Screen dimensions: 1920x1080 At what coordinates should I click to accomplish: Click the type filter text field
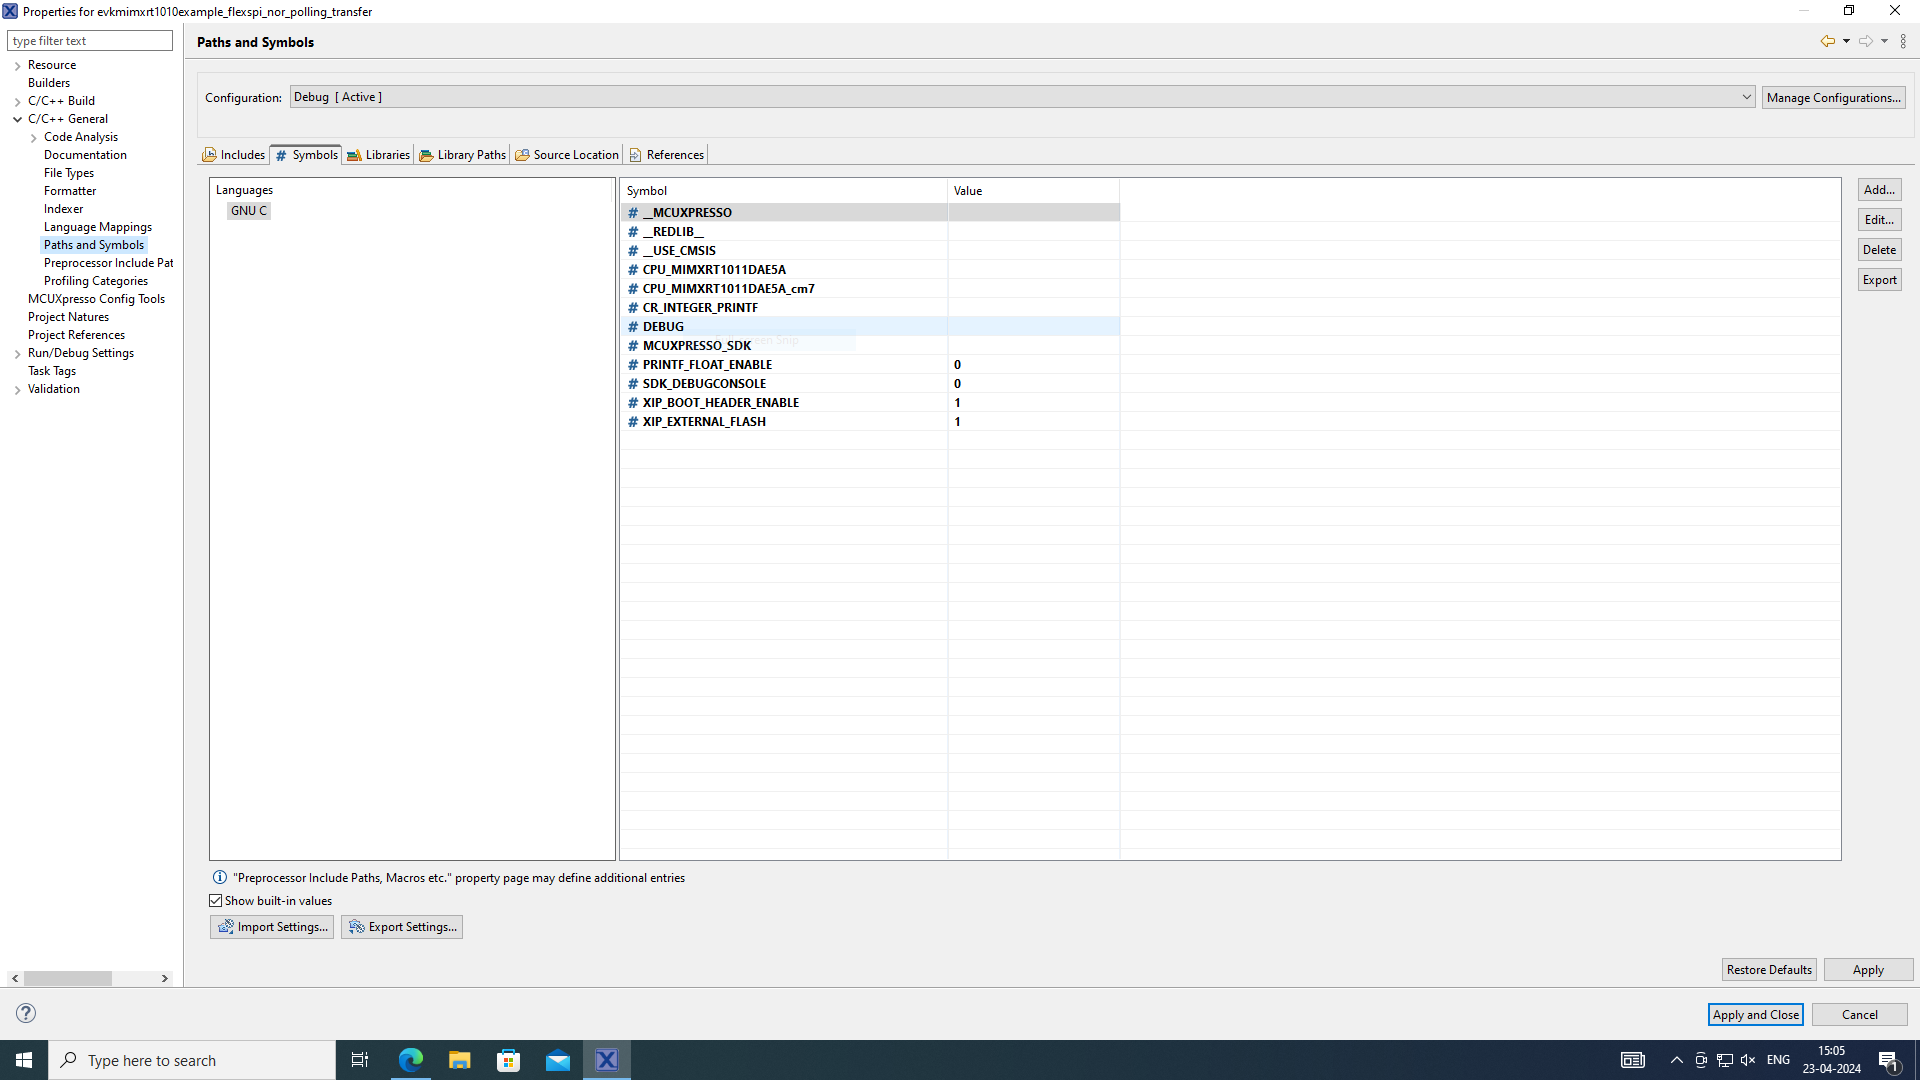click(90, 40)
